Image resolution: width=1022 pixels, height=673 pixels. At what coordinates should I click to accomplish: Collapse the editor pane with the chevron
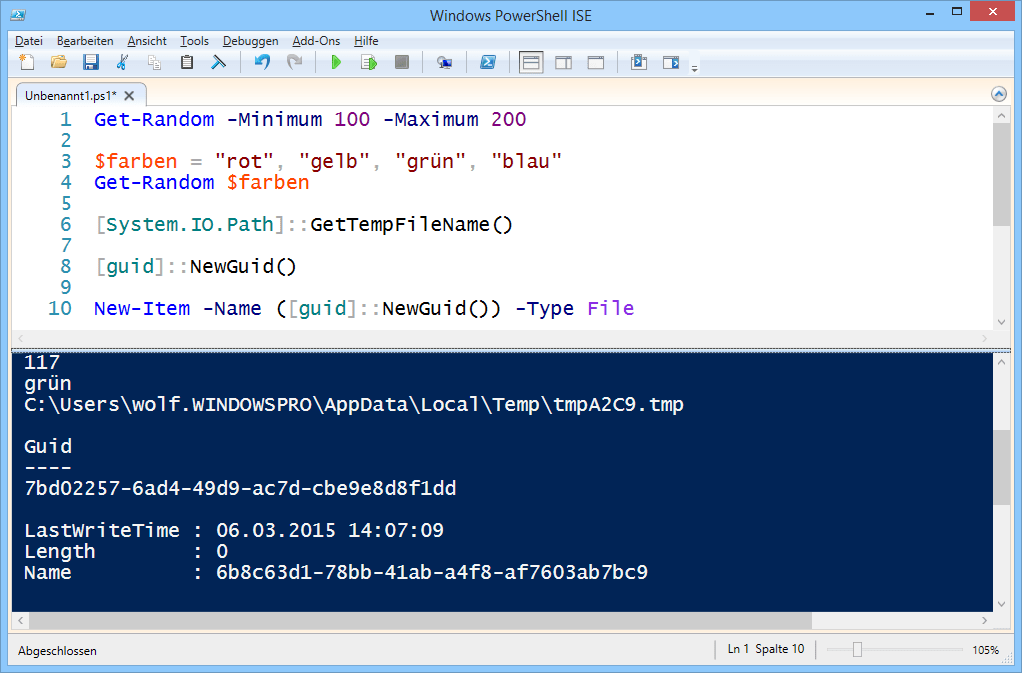[999, 93]
